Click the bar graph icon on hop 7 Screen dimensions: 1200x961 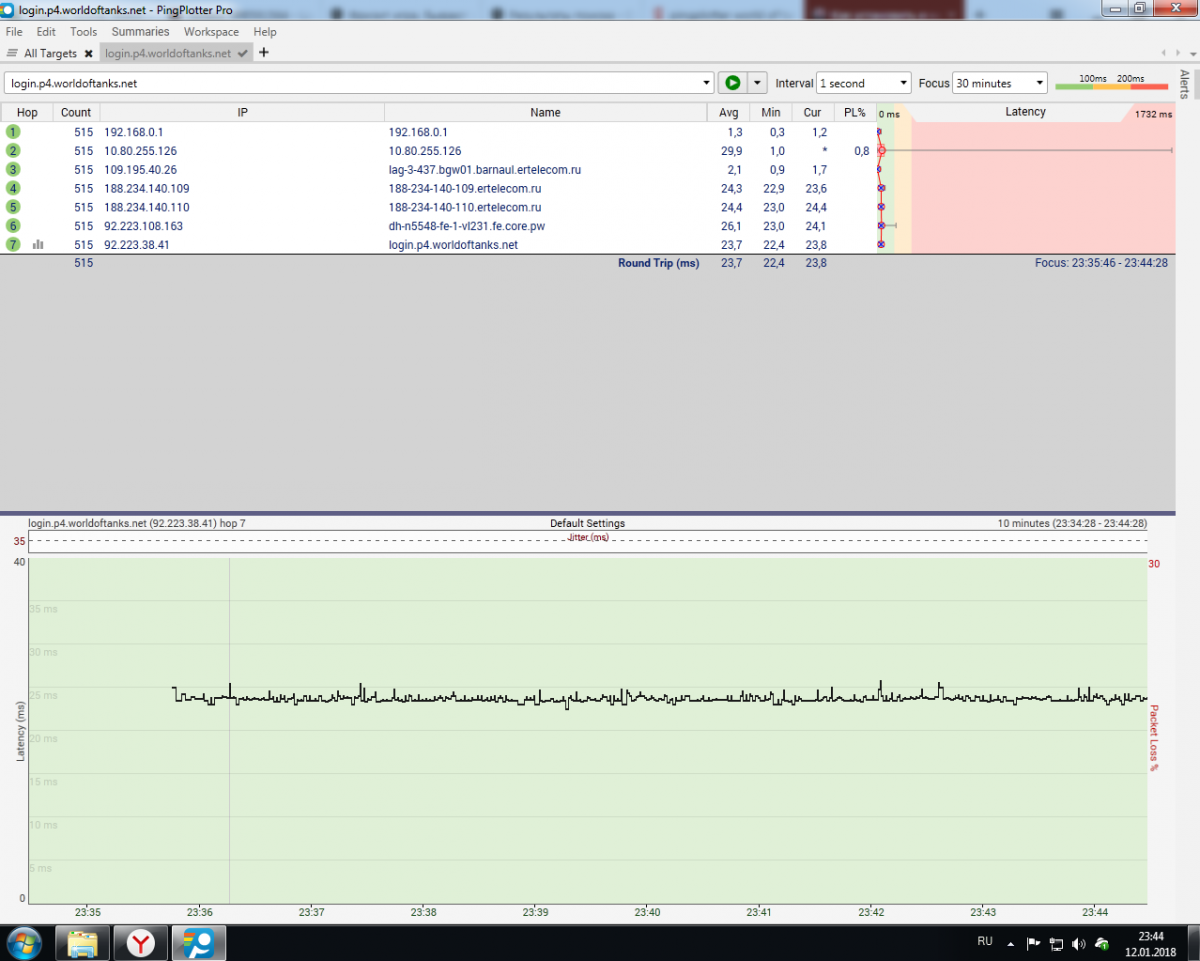(38, 244)
